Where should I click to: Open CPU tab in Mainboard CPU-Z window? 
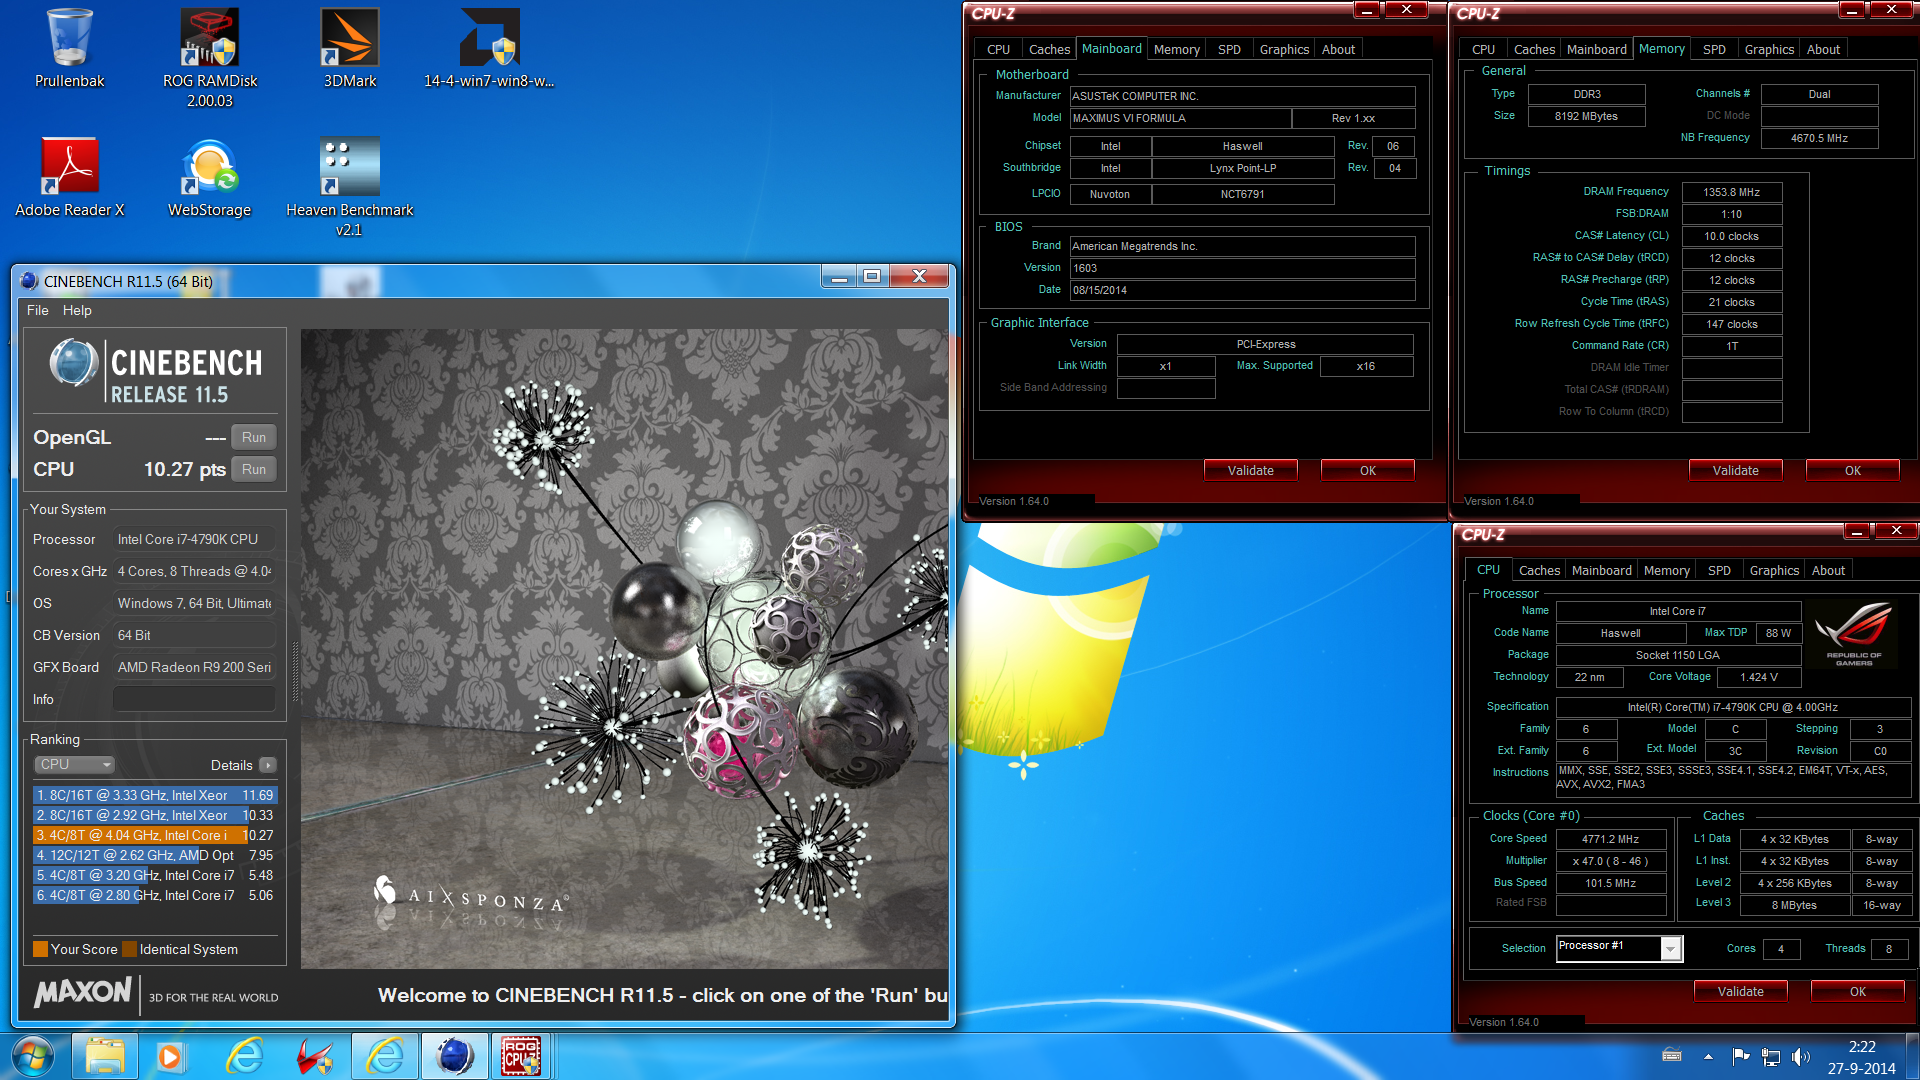(998, 49)
